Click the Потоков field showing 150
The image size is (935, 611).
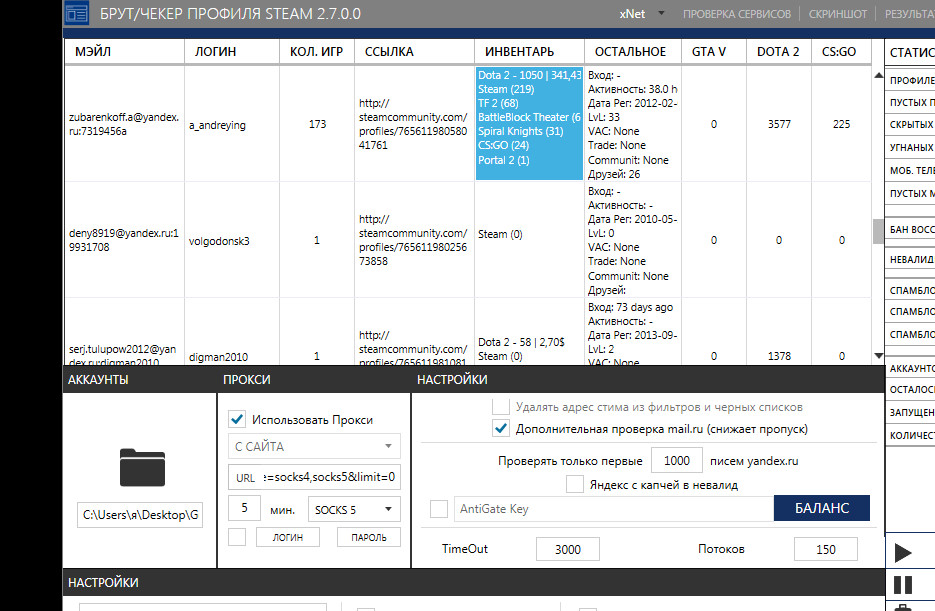click(826, 549)
